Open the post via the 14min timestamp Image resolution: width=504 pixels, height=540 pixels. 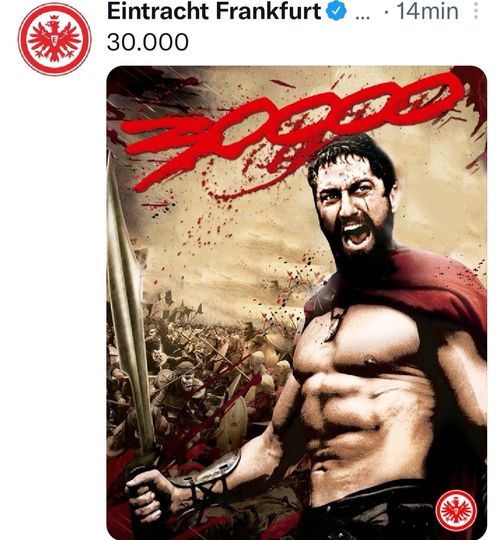(x=427, y=11)
